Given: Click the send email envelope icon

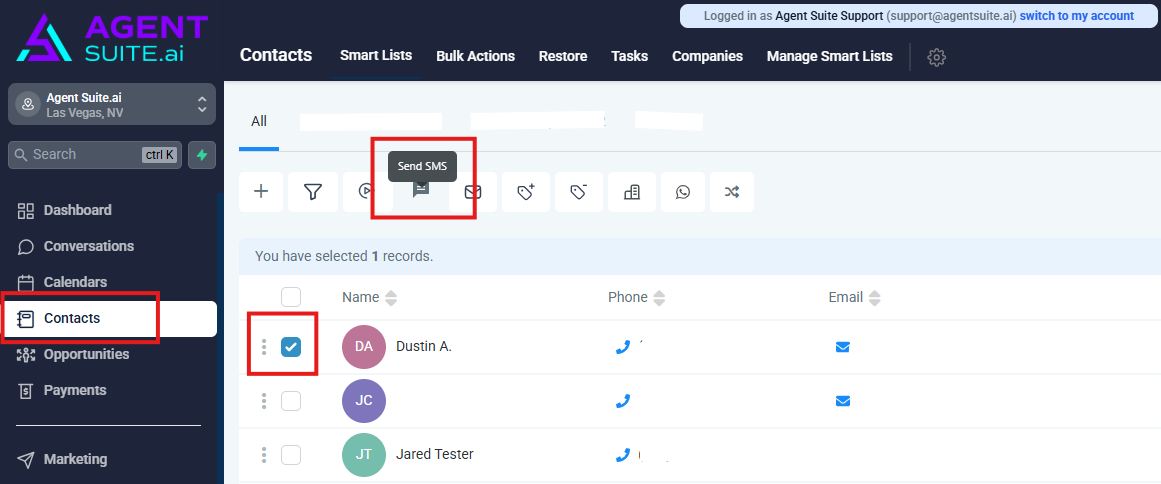Looking at the screenshot, I should pyautogui.click(x=472, y=192).
